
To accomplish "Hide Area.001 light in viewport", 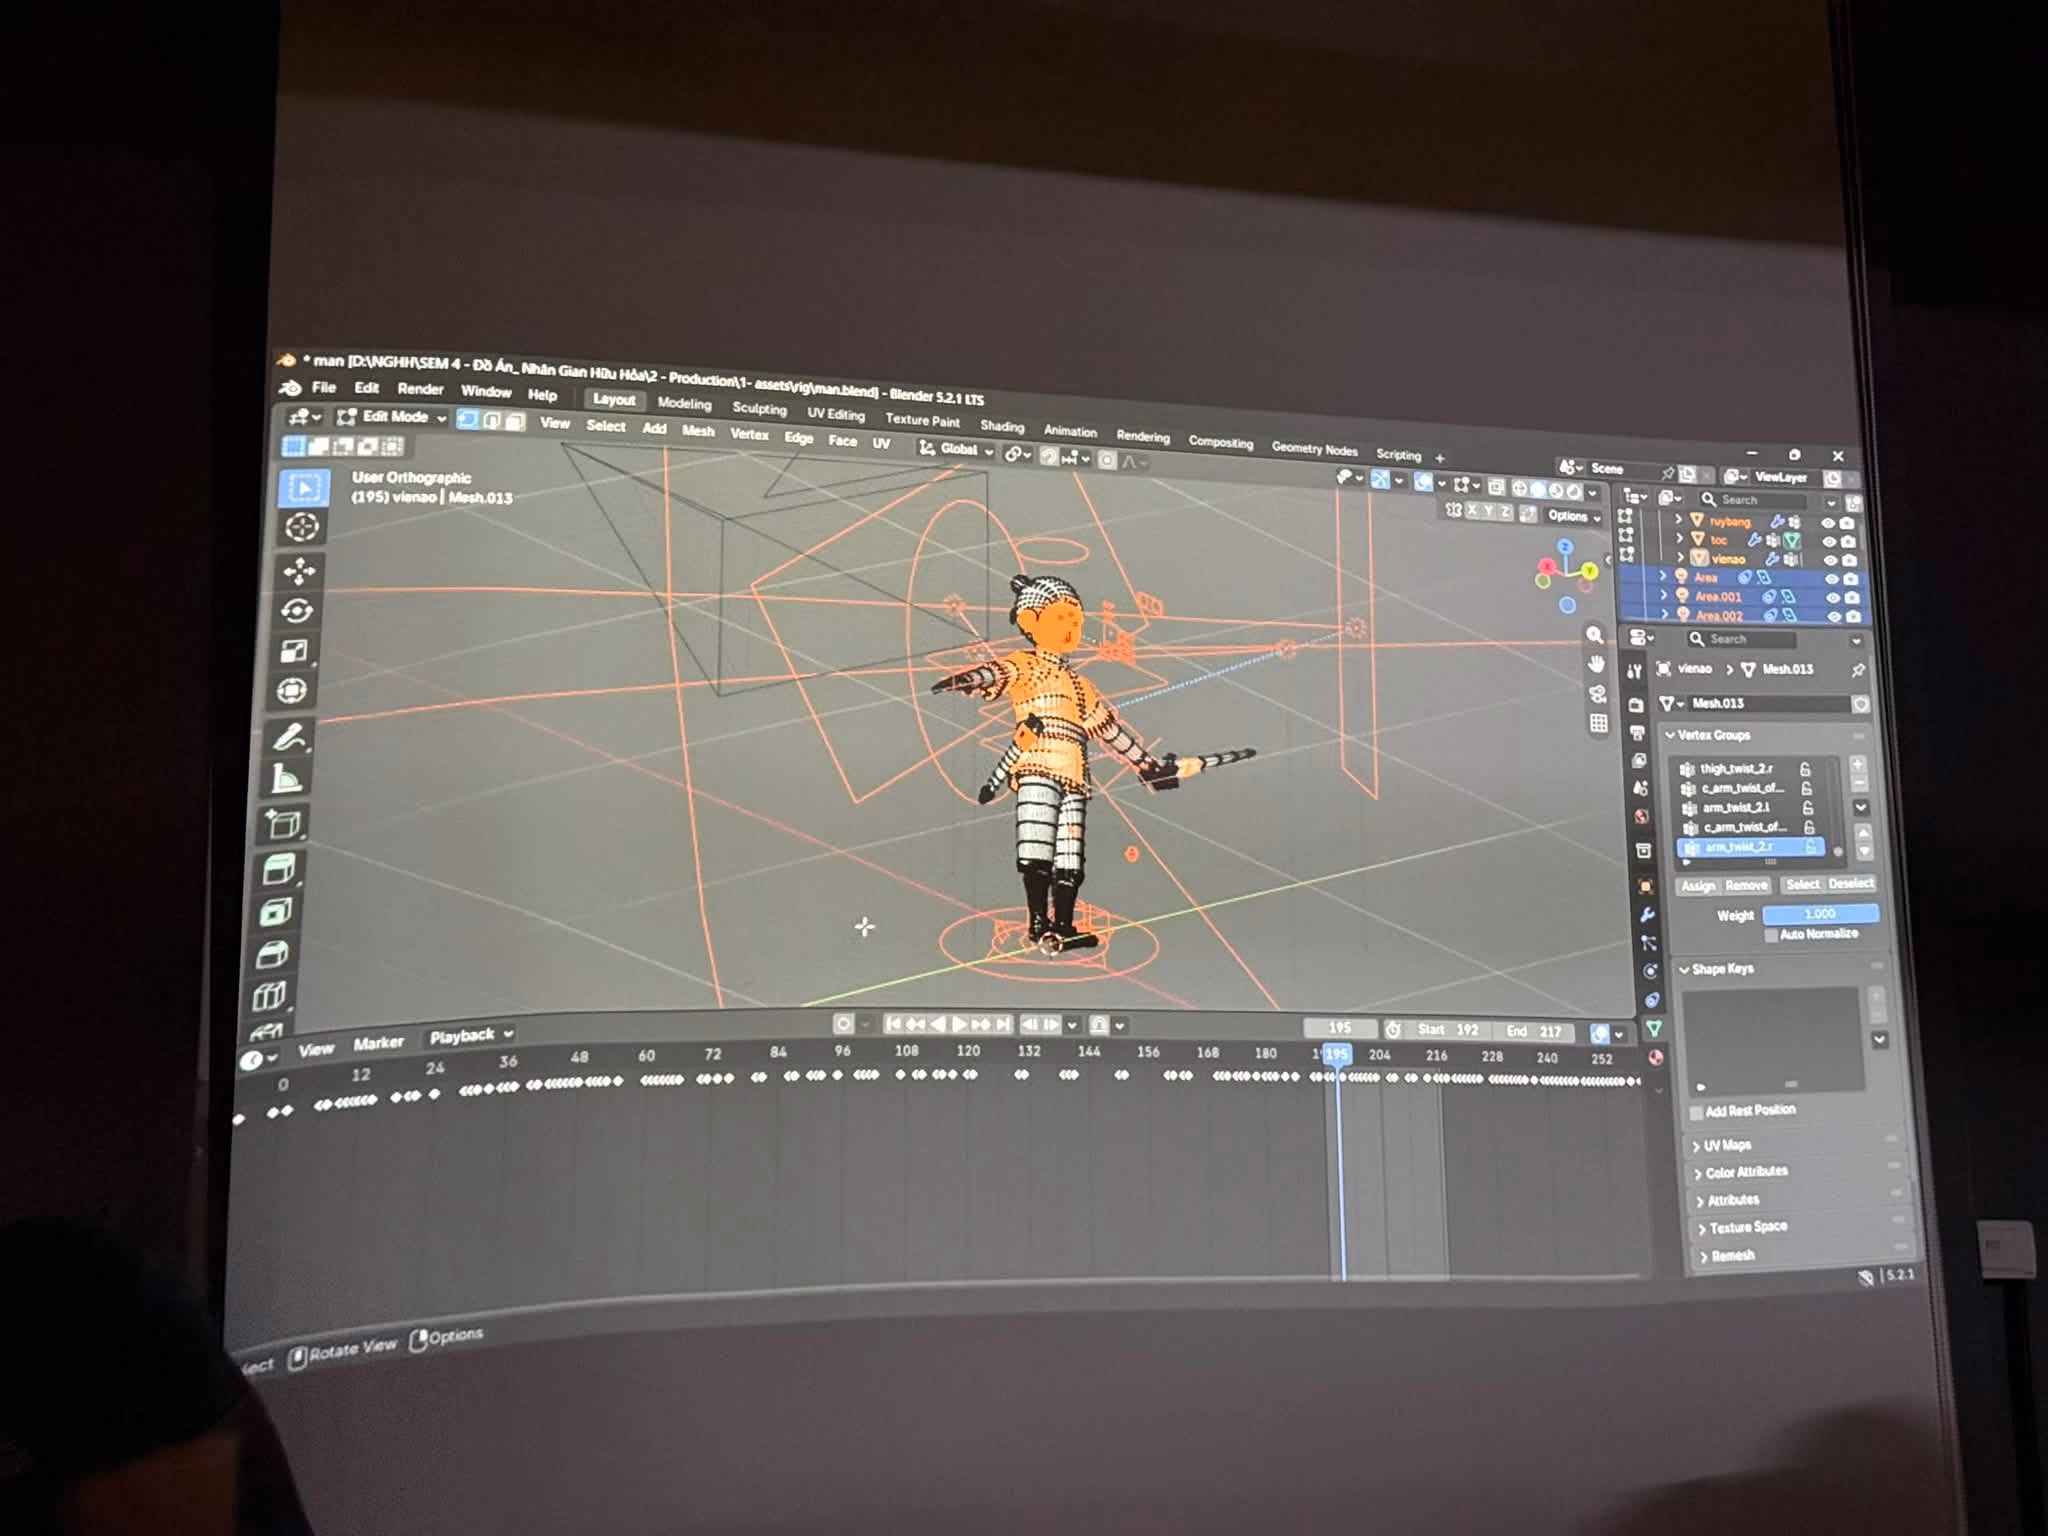I will pyautogui.click(x=1832, y=598).
